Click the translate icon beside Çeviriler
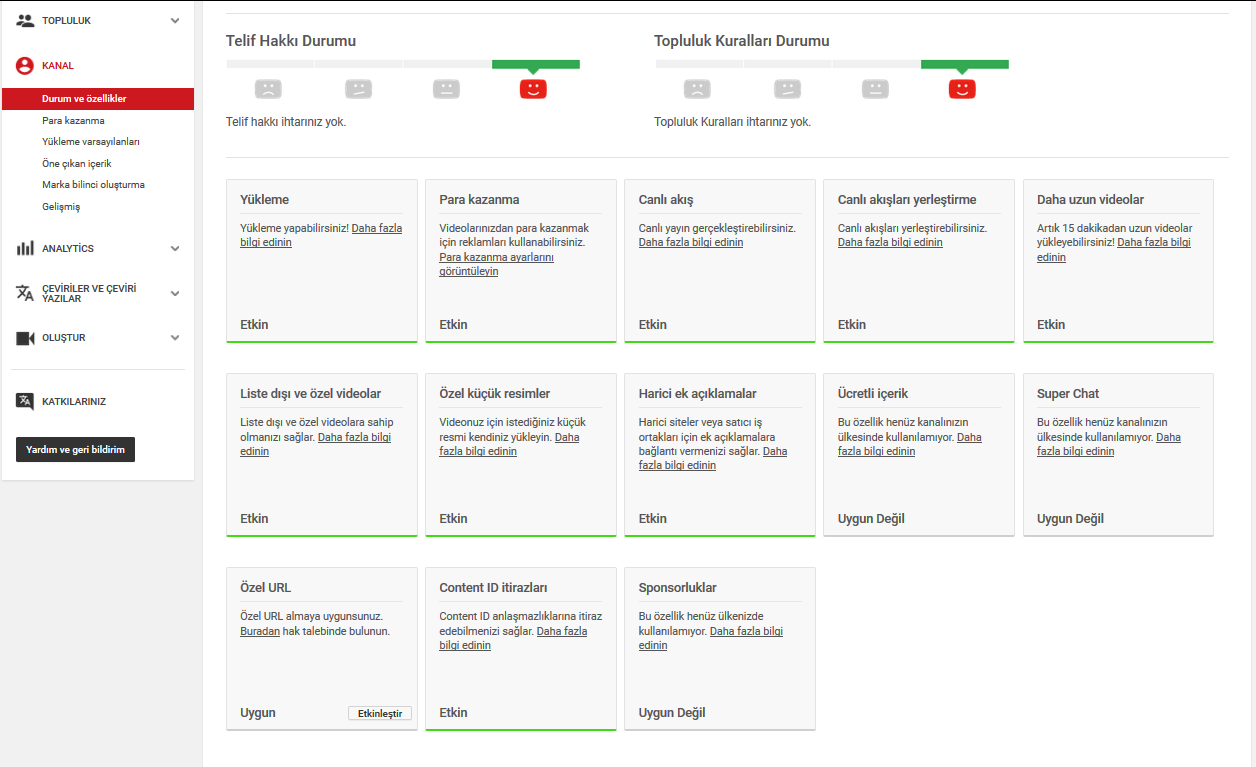 click(25, 293)
